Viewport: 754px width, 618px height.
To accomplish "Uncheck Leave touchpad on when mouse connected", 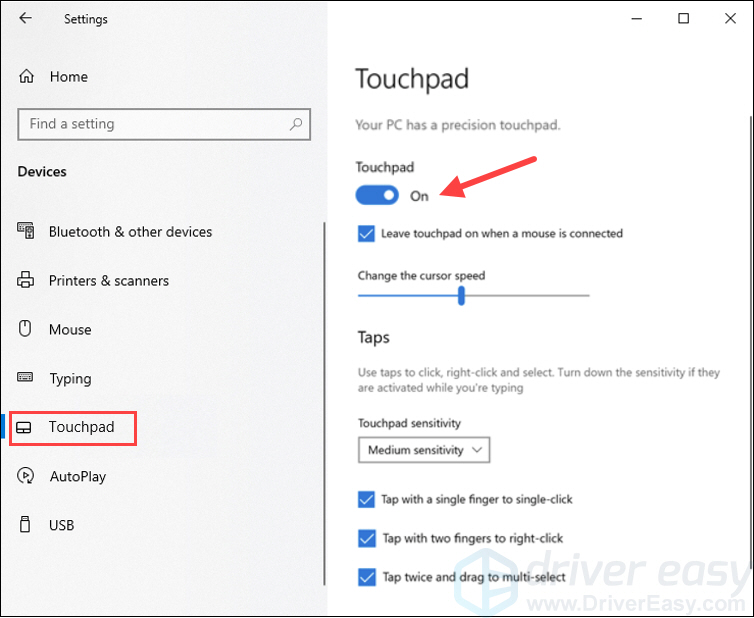I will pyautogui.click(x=366, y=234).
